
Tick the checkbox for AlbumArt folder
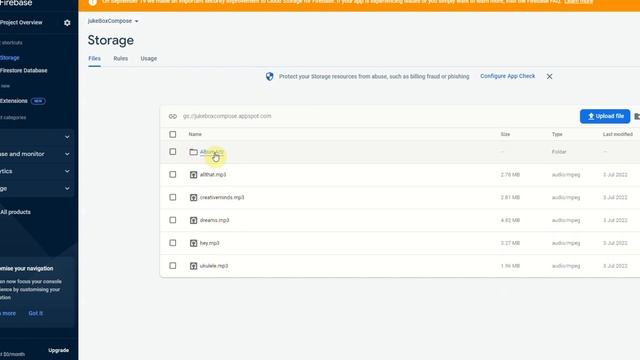(173, 151)
